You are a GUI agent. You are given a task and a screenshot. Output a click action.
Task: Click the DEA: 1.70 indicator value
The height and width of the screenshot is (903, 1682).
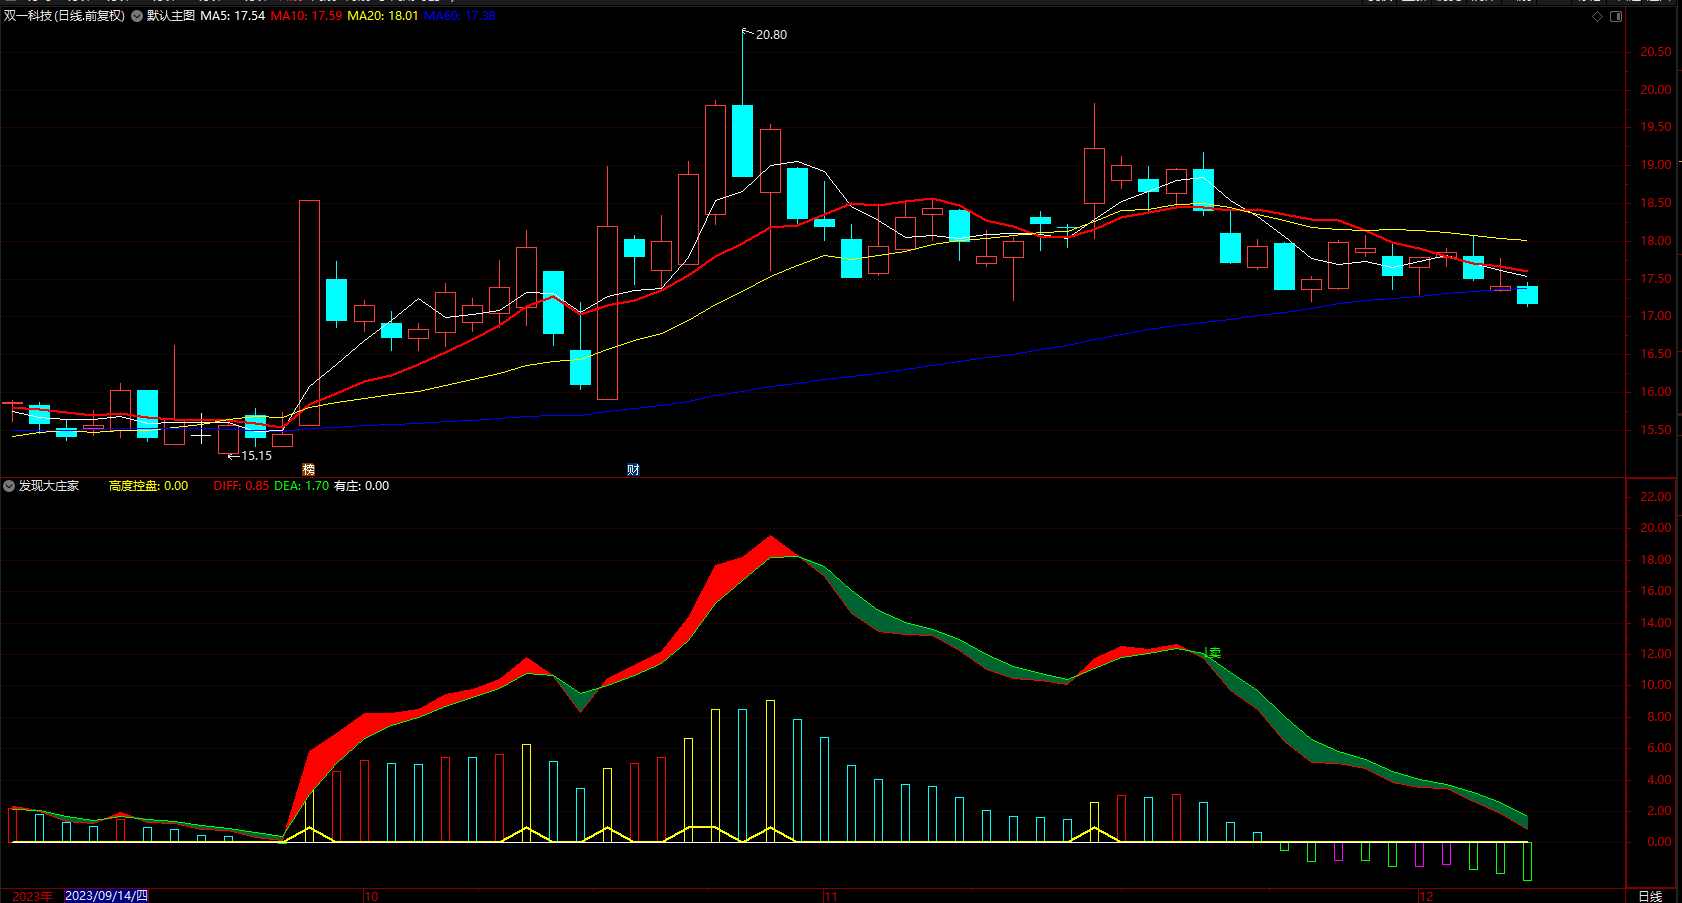tap(302, 486)
